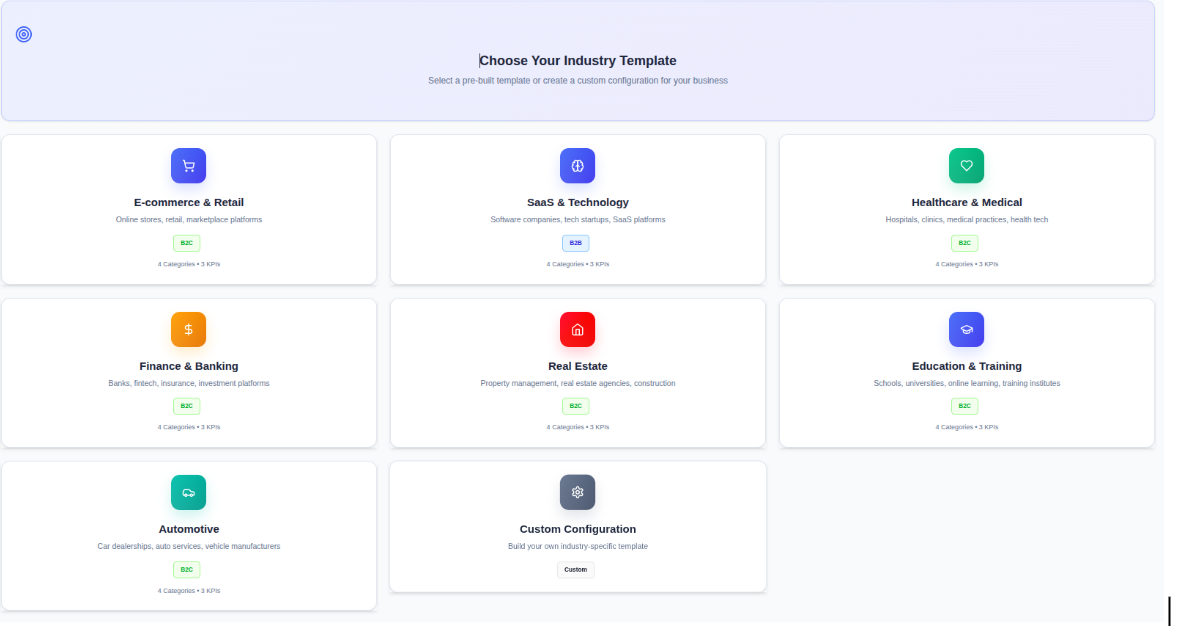The width and height of the screenshot is (1184, 626).
Task: Click 'Hospitals, clinics, medical practices' description
Action: tap(967, 220)
